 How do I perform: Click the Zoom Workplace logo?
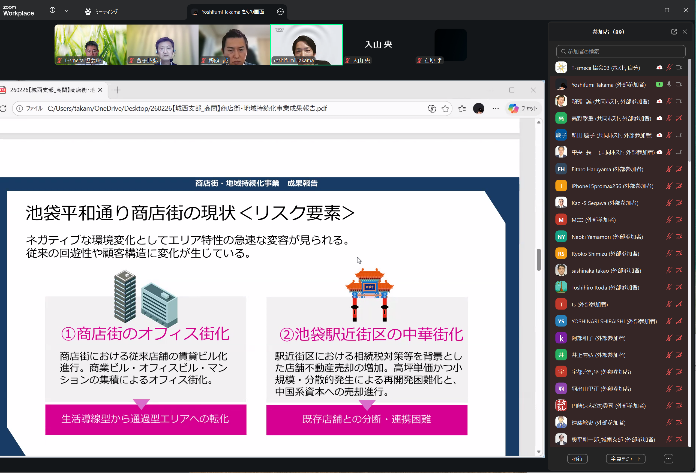[18, 10]
